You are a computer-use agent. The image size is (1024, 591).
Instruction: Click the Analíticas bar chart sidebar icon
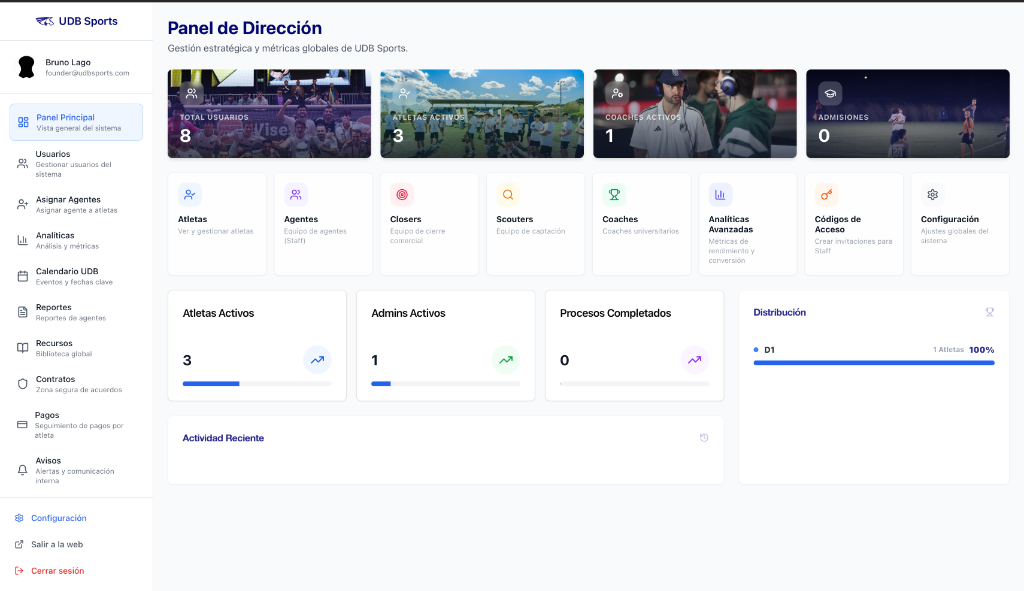22,240
